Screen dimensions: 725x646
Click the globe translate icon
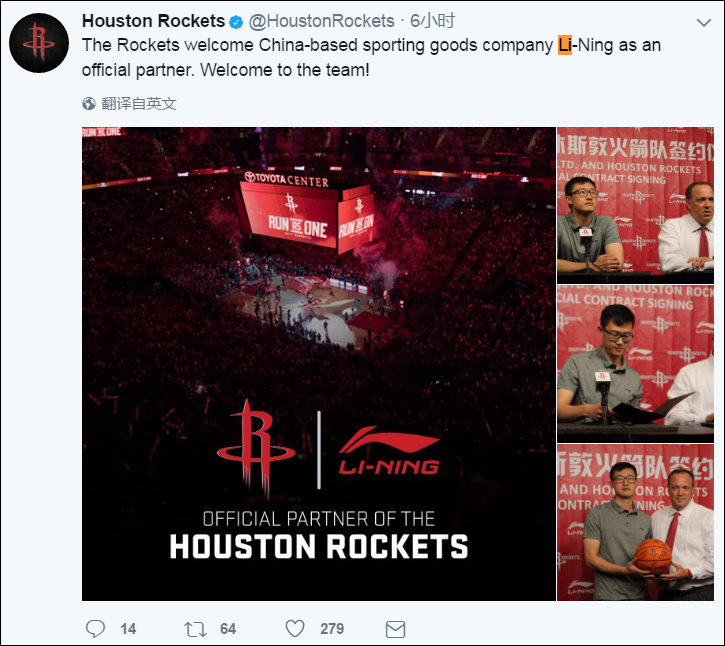click(89, 104)
